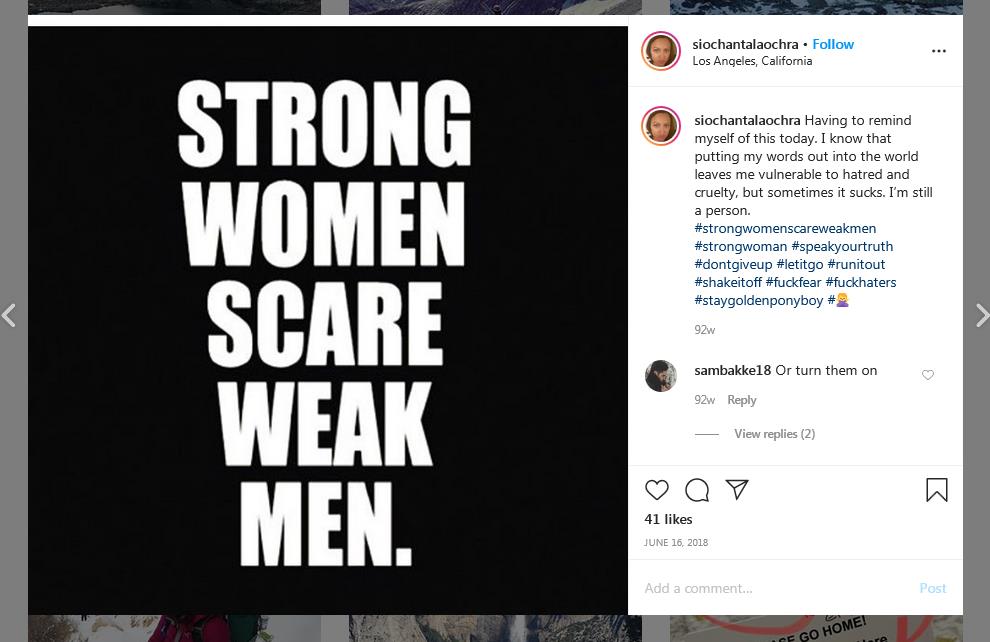The height and width of the screenshot is (642, 990).
Task: Go to previous post with left arrow
Action: point(8,315)
